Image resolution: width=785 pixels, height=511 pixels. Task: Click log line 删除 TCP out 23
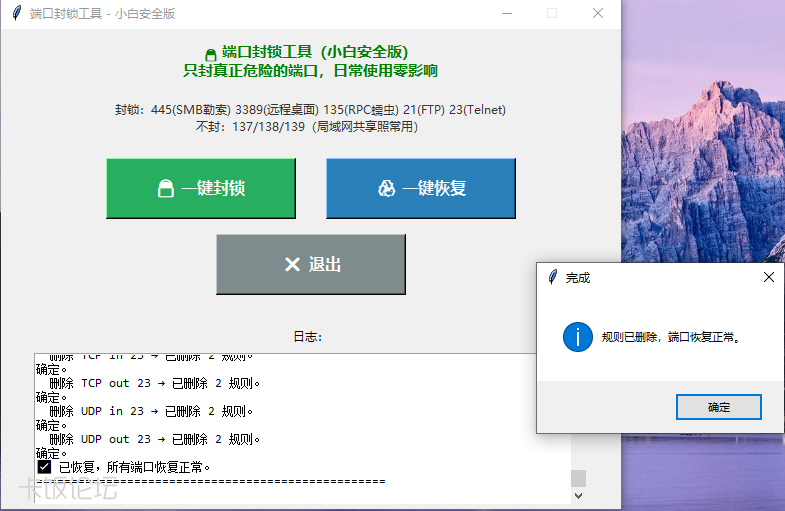point(154,383)
